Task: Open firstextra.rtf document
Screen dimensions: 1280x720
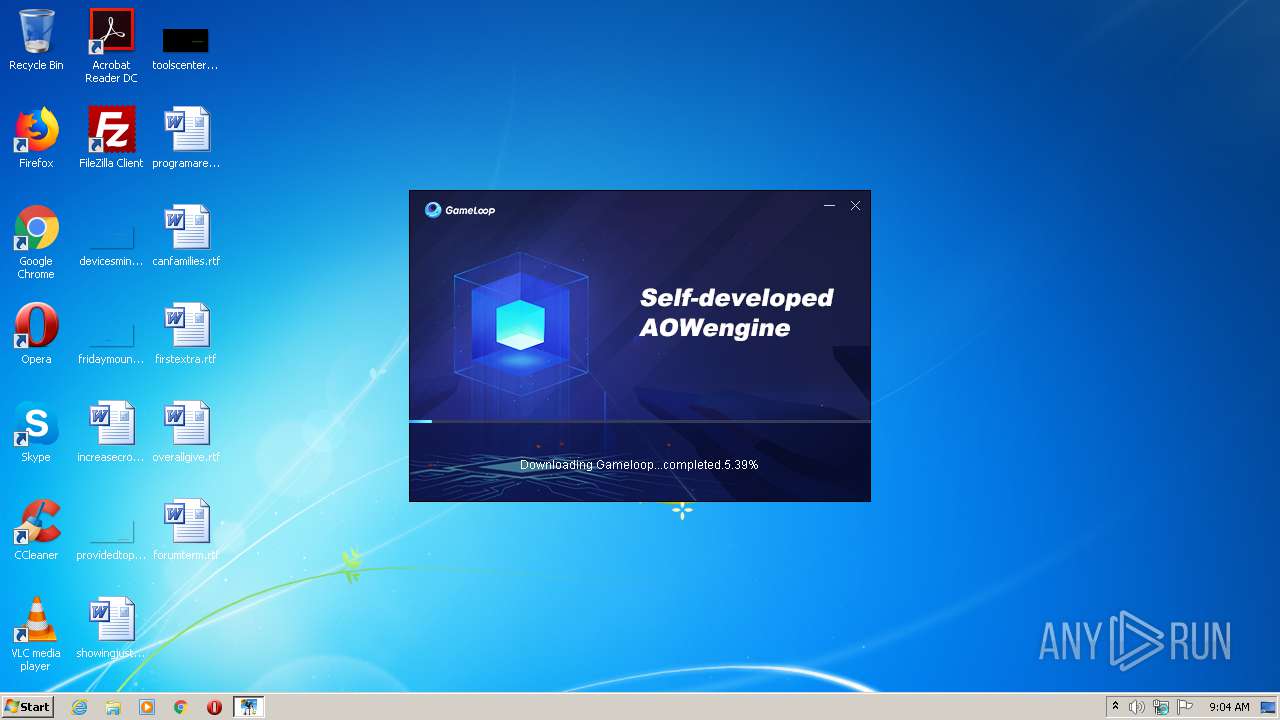Action: coord(186,334)
